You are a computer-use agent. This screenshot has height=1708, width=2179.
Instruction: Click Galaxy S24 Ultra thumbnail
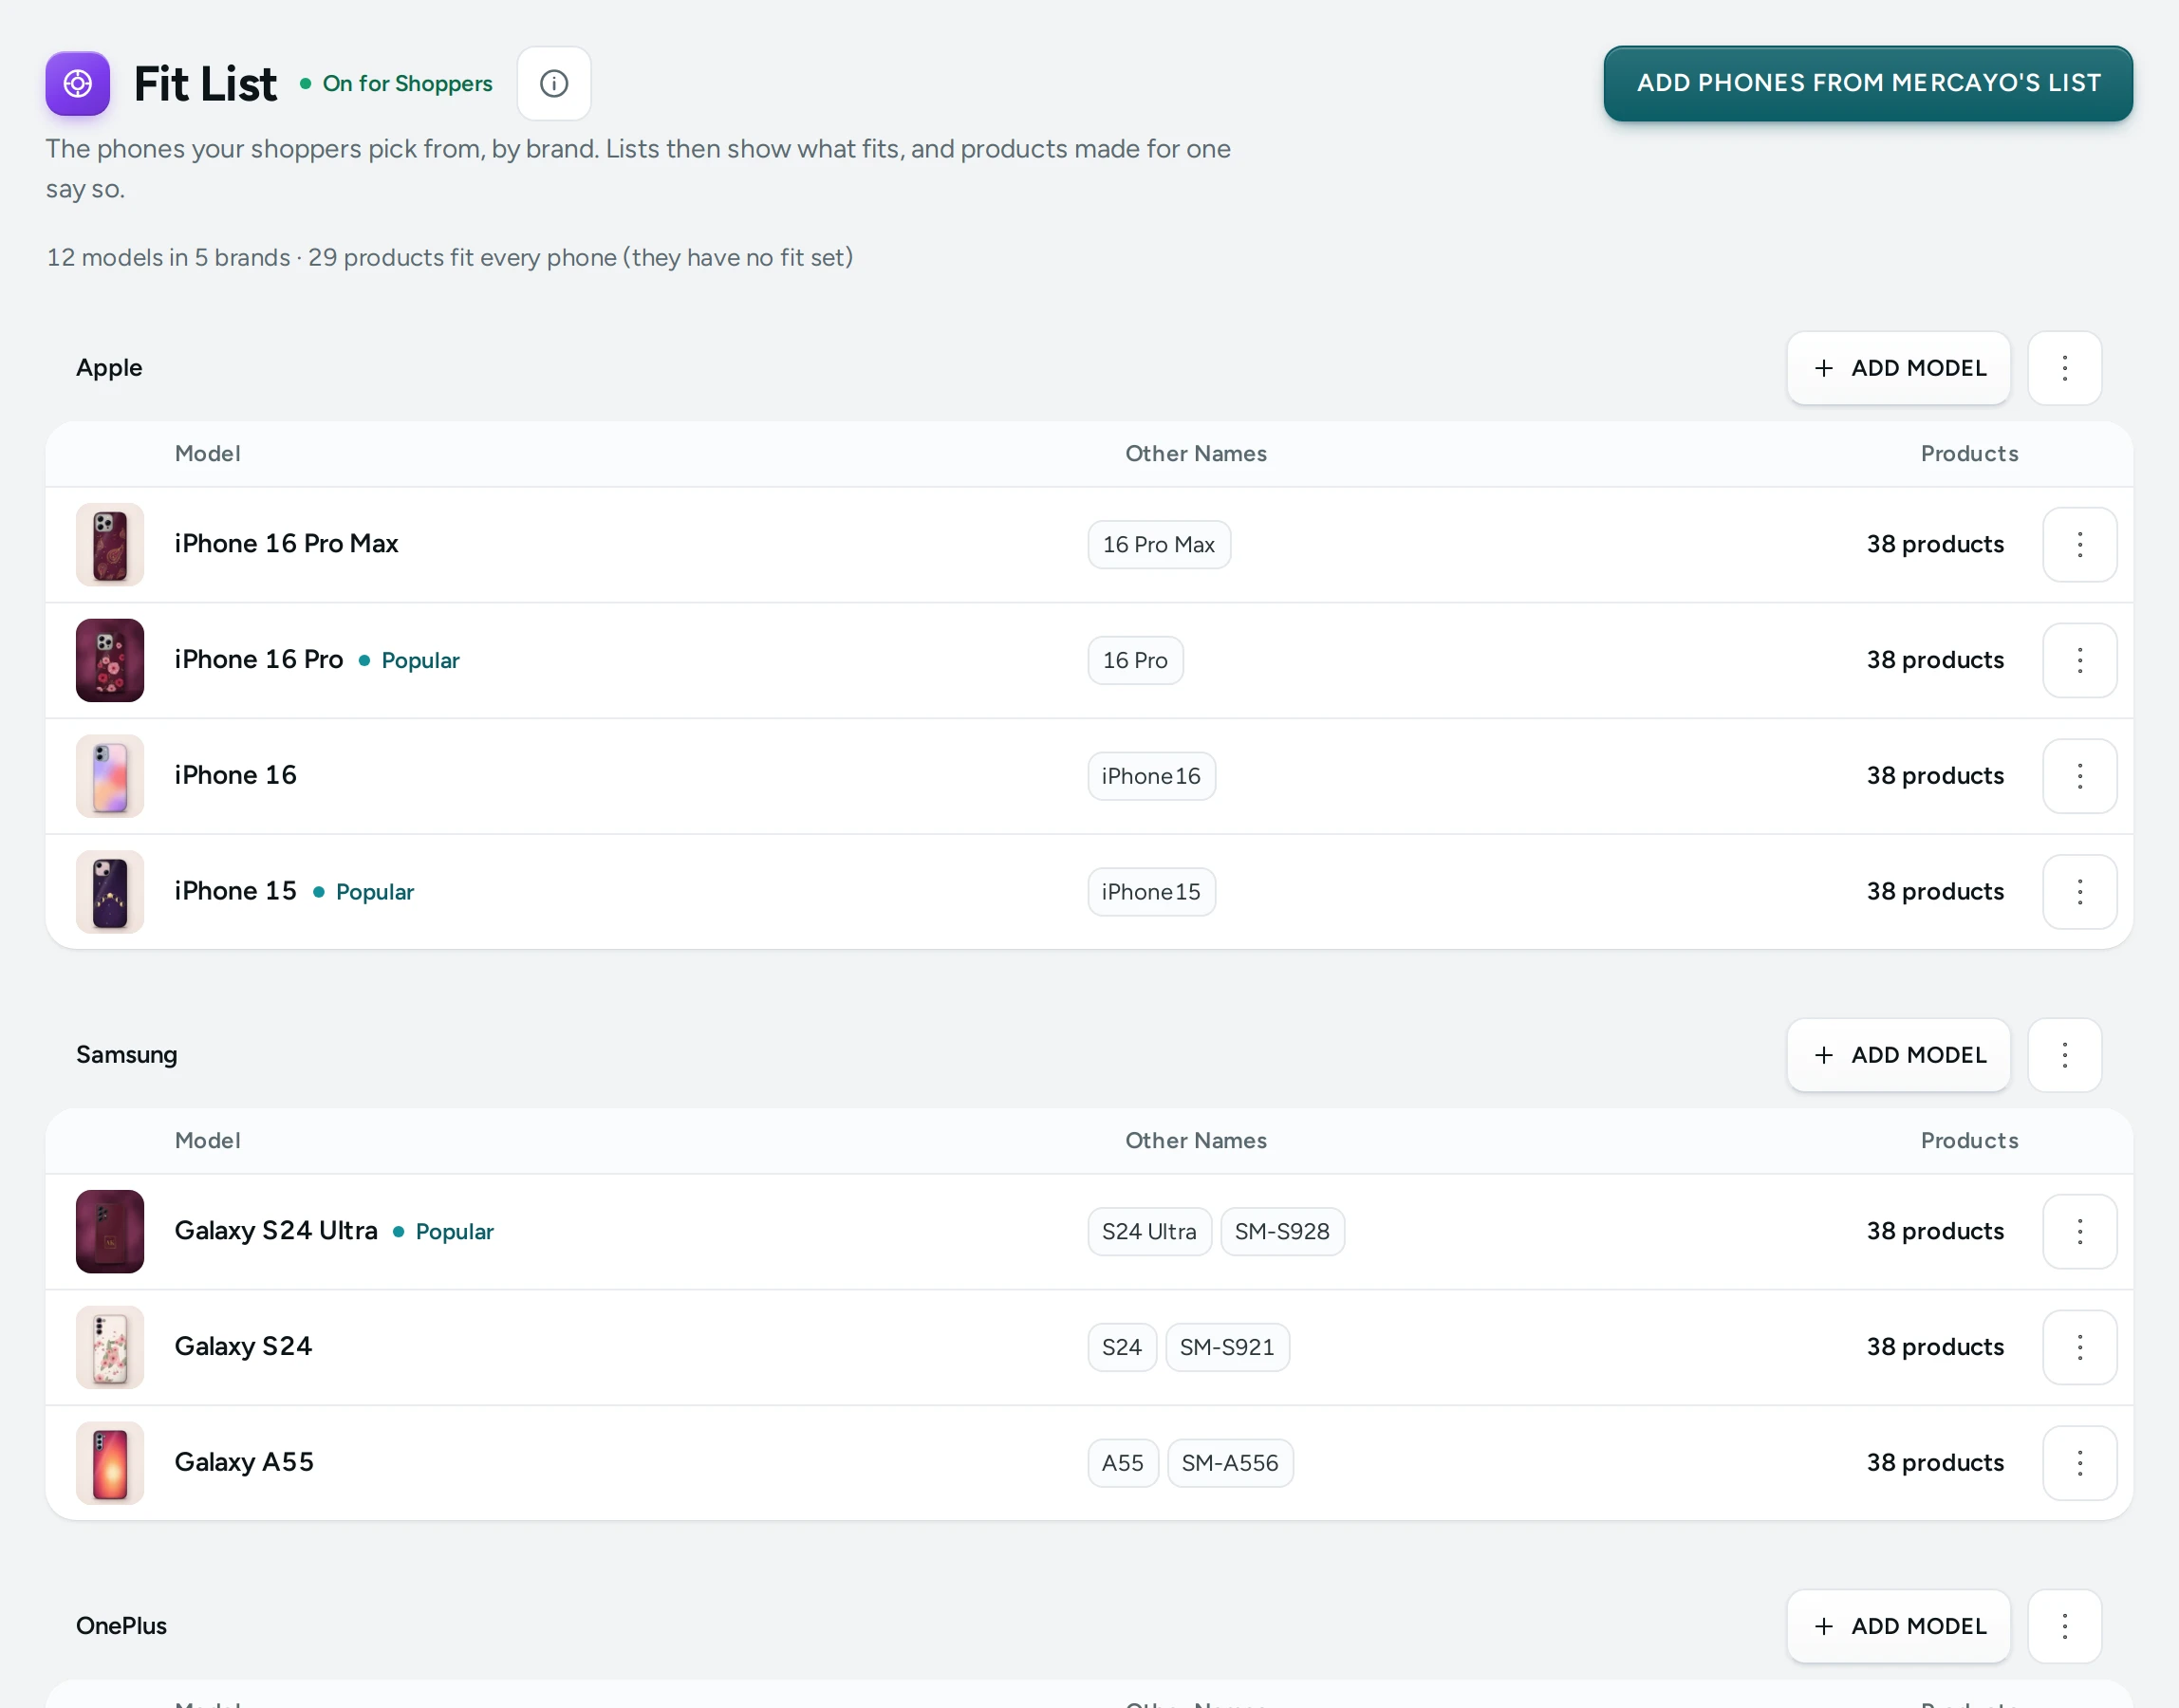pos(110,1232)
